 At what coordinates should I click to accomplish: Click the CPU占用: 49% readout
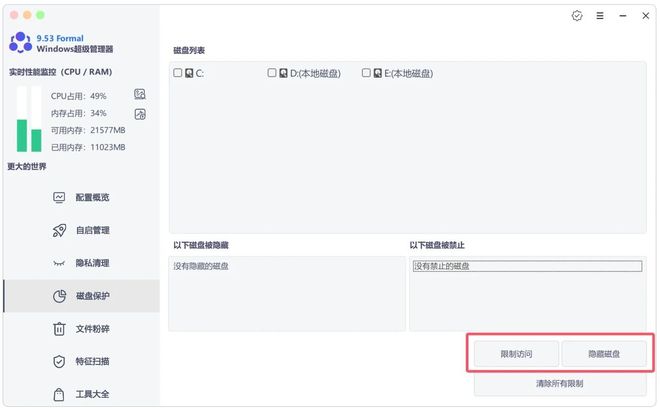(79, 96)
